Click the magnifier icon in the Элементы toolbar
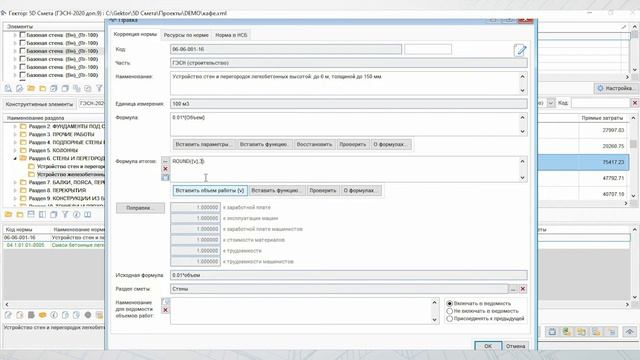 coord(8,88)
